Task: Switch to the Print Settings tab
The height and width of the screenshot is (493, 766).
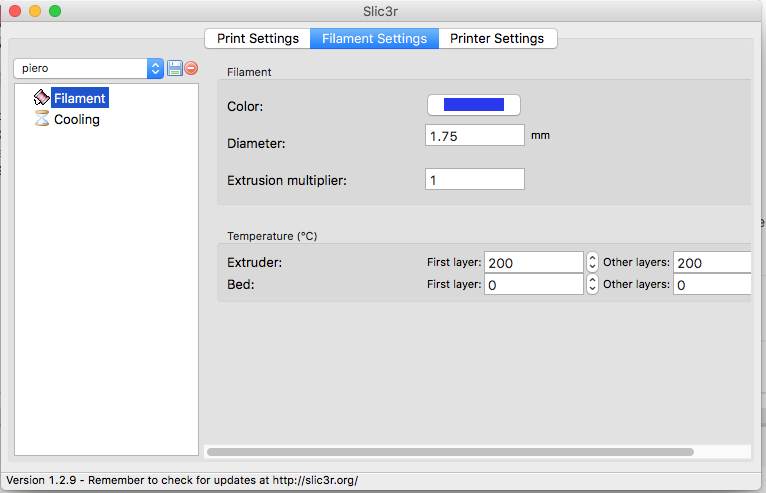Action: coord(258,38)
